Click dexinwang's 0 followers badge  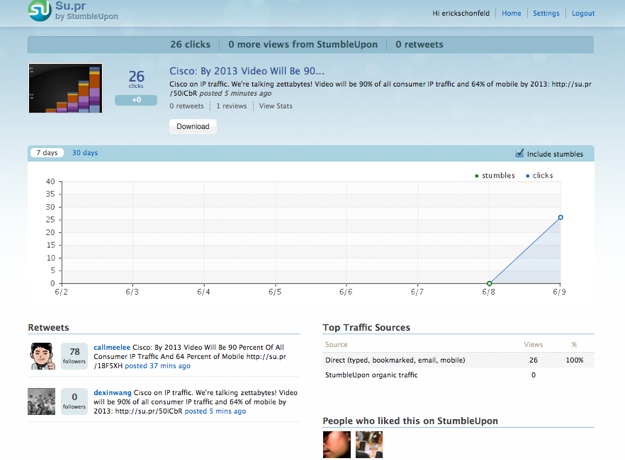tap(75, 401)
